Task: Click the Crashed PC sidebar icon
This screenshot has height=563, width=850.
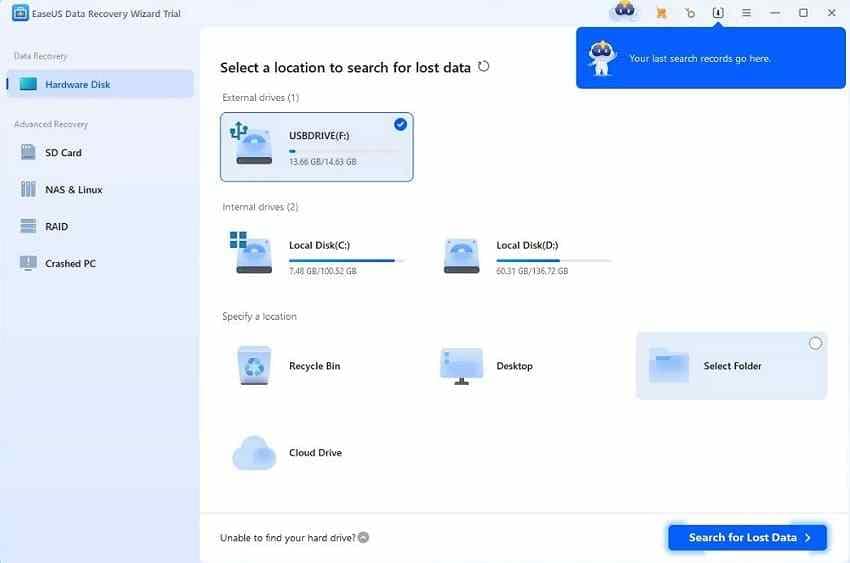Action: coord(28,263)
